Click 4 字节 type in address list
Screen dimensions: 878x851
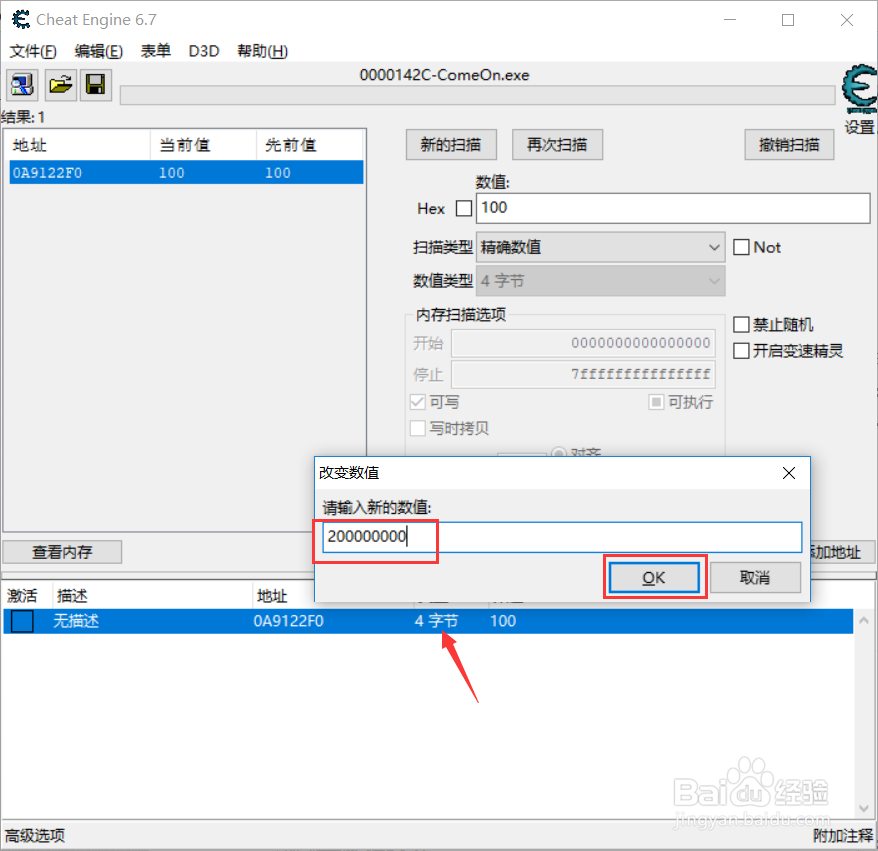click(436, 621)
